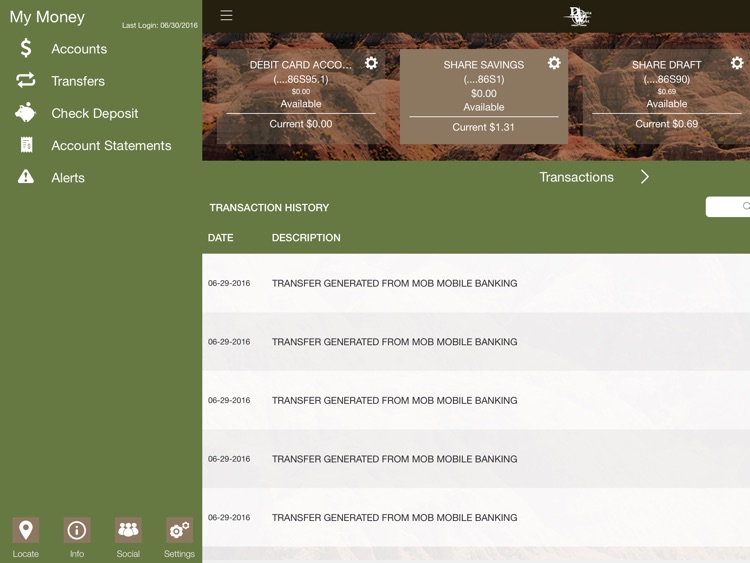Open Share Draft gear settings
The height and width of the screenshot is (563, 750).
[x=737, y=63]
